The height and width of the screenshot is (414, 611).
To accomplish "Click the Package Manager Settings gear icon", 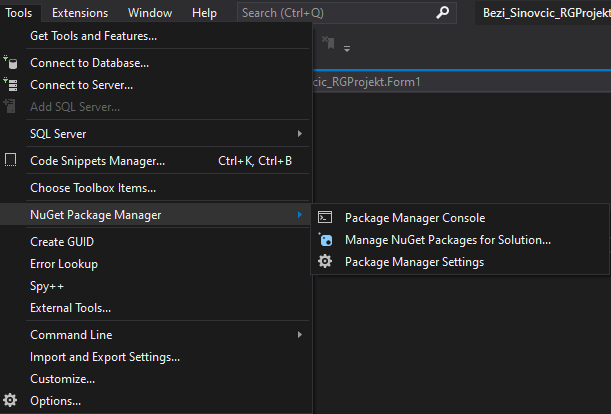I will 325,261.
